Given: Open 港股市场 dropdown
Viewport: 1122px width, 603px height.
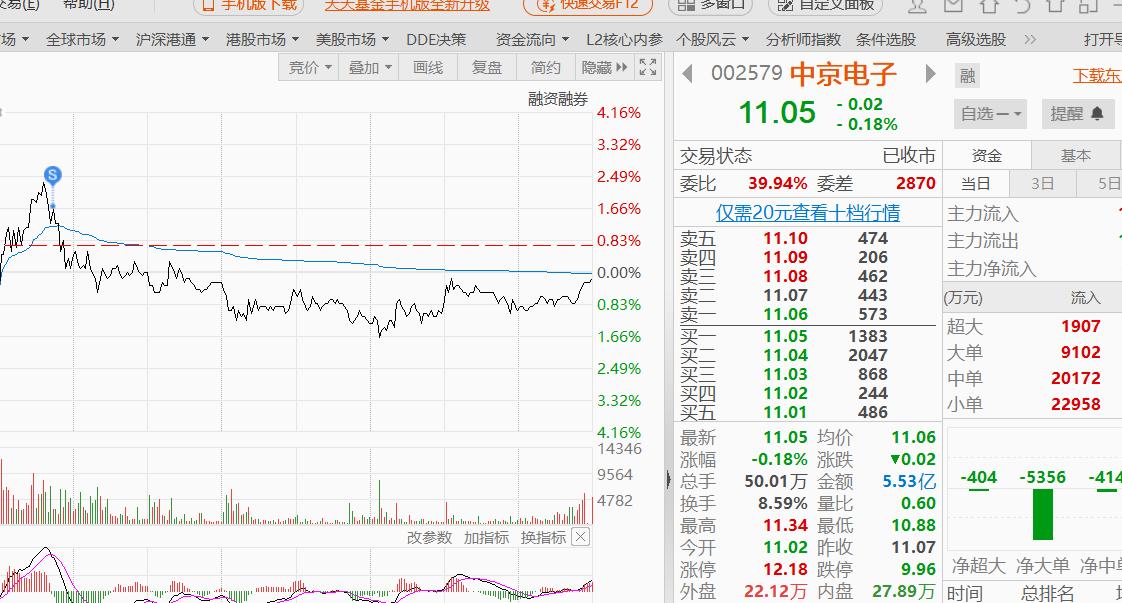Looking at the screenshot, I should coord(263,39).
